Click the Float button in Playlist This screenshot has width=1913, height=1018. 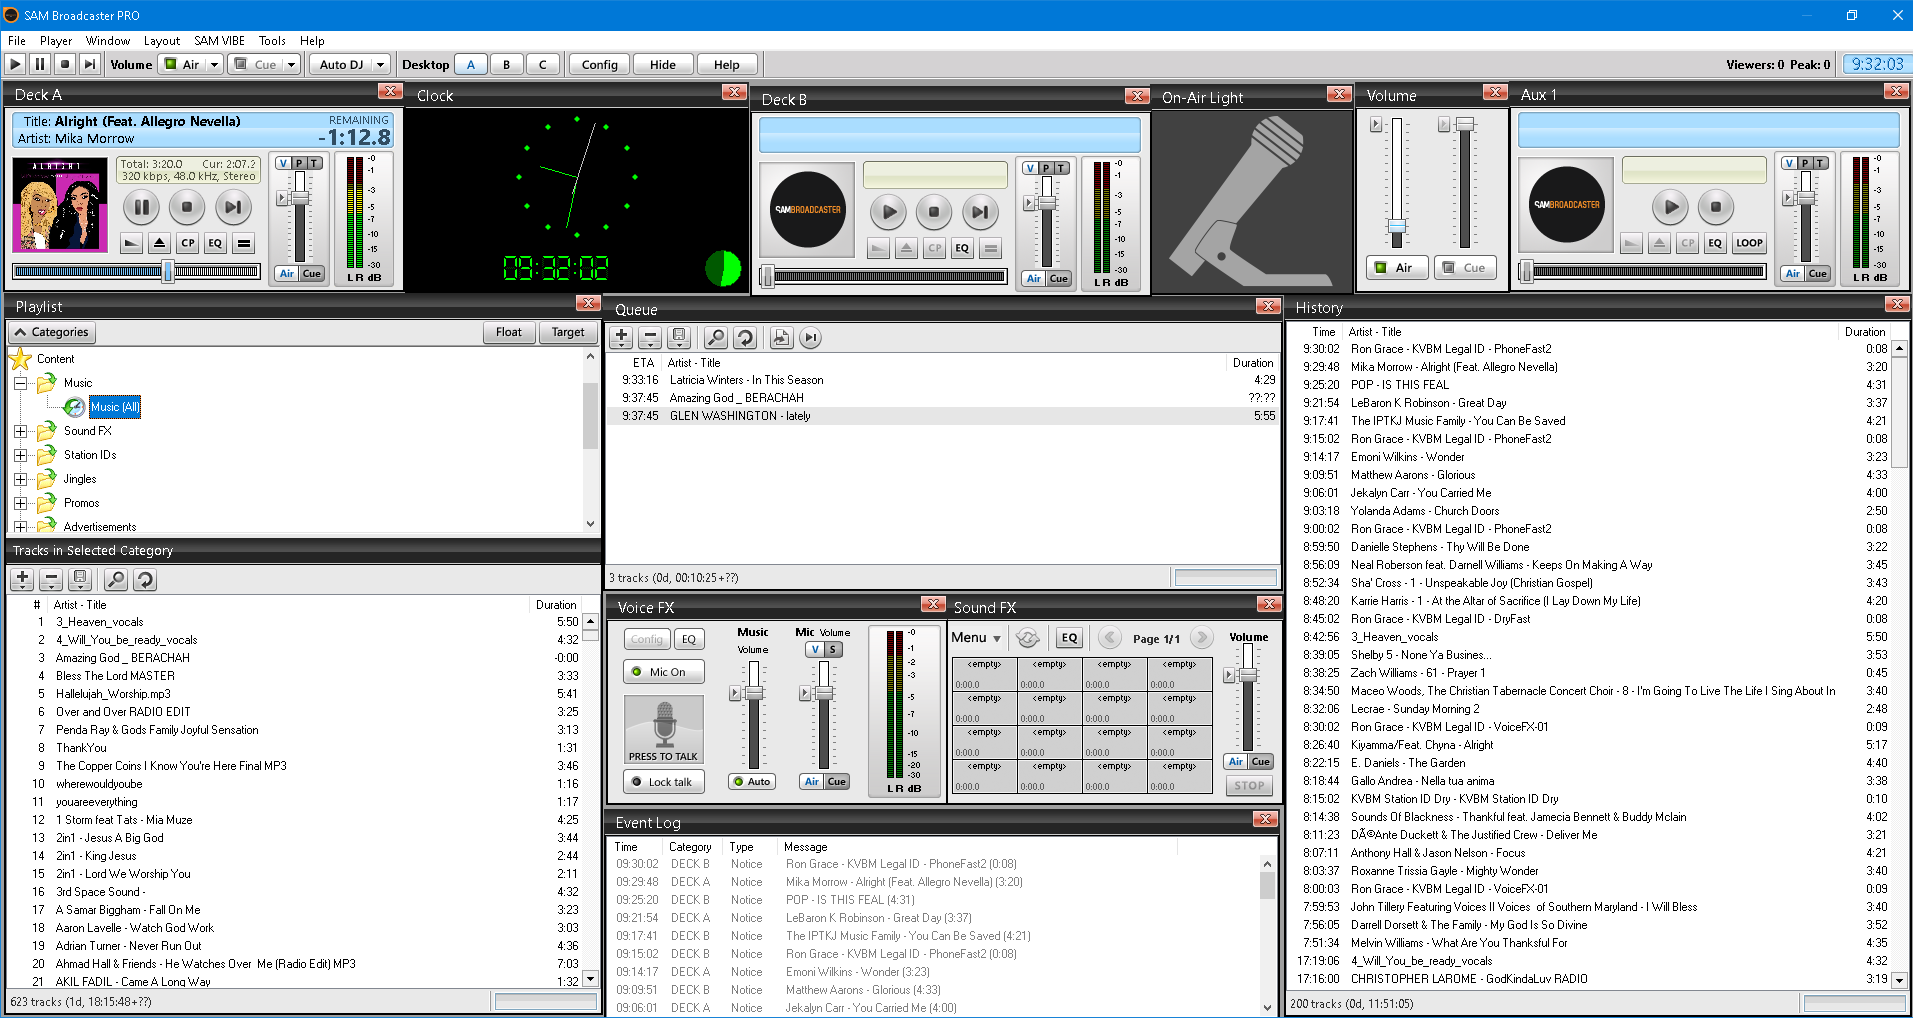click(509, 332)
